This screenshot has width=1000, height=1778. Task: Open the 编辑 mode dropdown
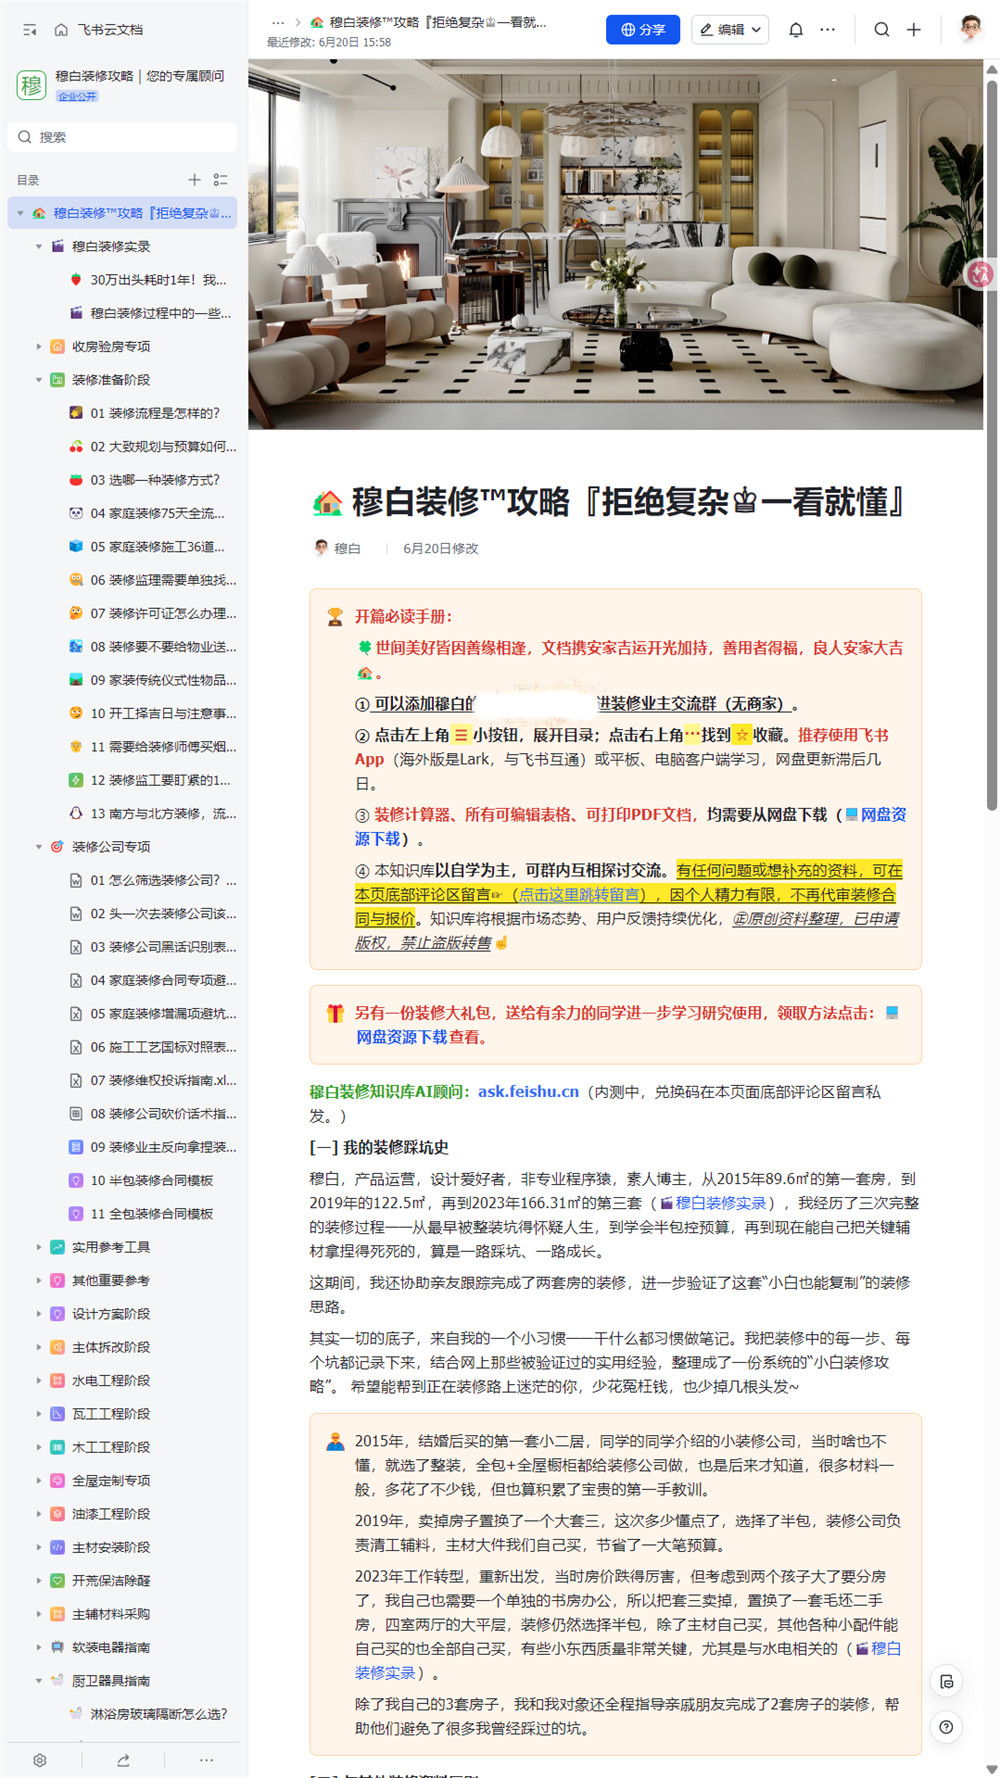pos(730,30)
